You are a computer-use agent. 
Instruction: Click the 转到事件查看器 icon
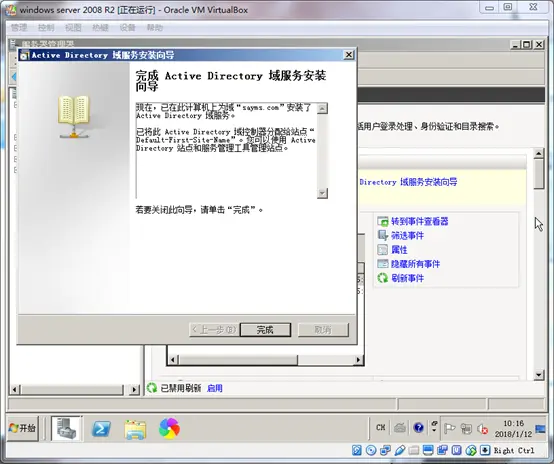pyautogui.click(x=383, y=222)
